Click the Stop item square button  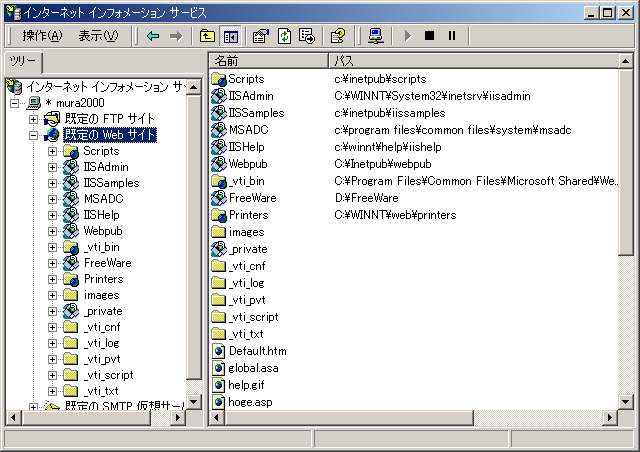pyautogui.click(x=429, y=36)
